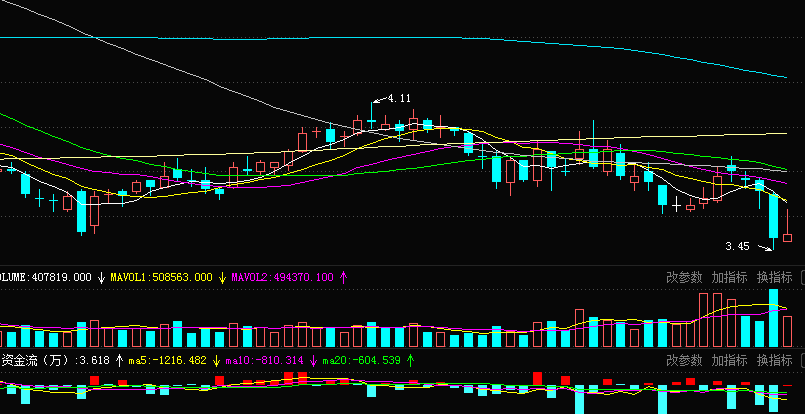Viewport: 805px width, 414px height.
Task: Select the ma10:-810.314 value
Action: click(x=264, y=361)
